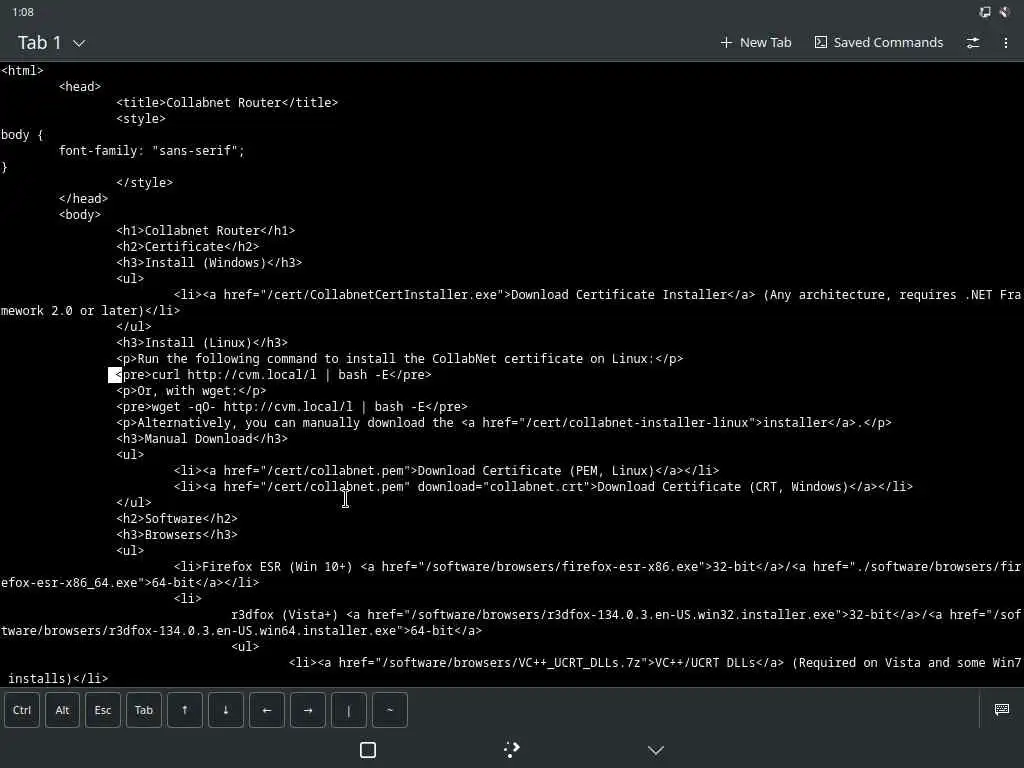Click the status bar display icon
The width and height of the screenshot is (1024, 768).
985,12
